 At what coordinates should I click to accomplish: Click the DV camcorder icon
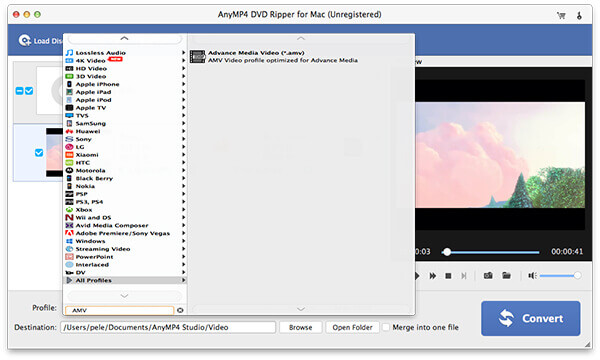coord(69,272)
